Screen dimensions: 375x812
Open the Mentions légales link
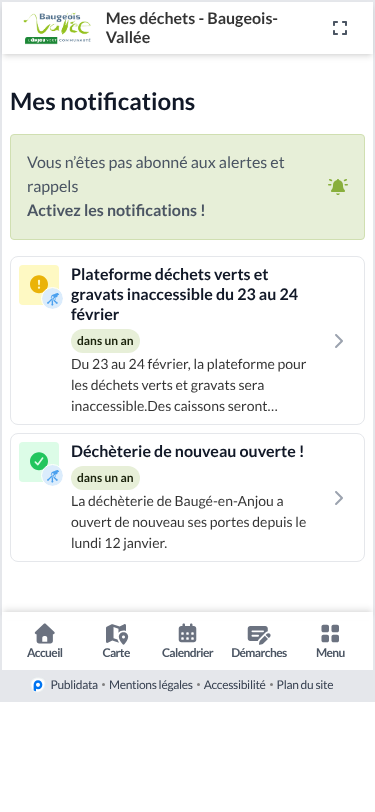pyautogui.click(x=151, y=685)
